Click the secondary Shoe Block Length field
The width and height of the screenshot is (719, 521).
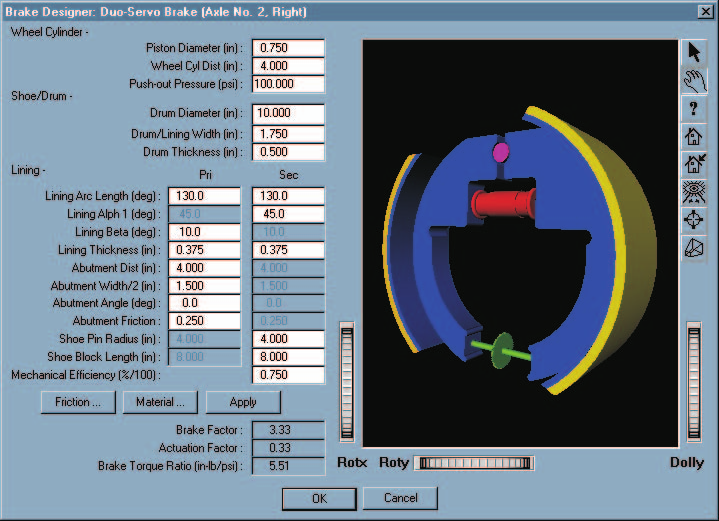pos(288,357)
